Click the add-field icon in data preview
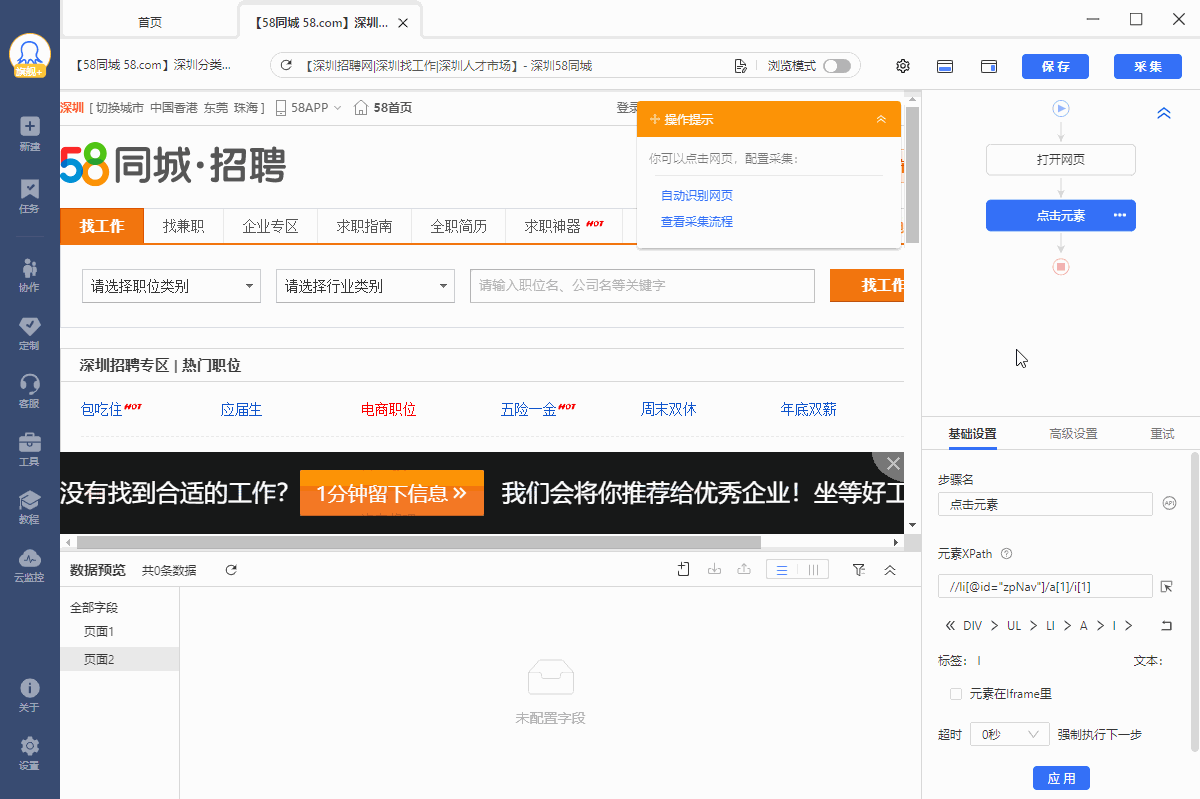 (684, 569)
